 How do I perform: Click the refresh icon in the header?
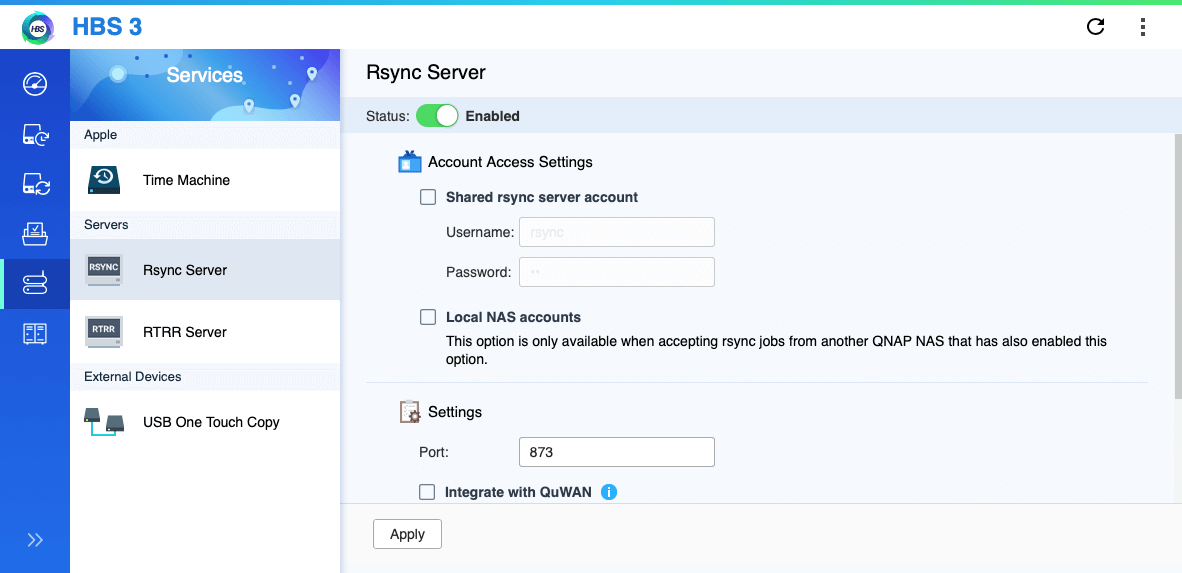1095,27
